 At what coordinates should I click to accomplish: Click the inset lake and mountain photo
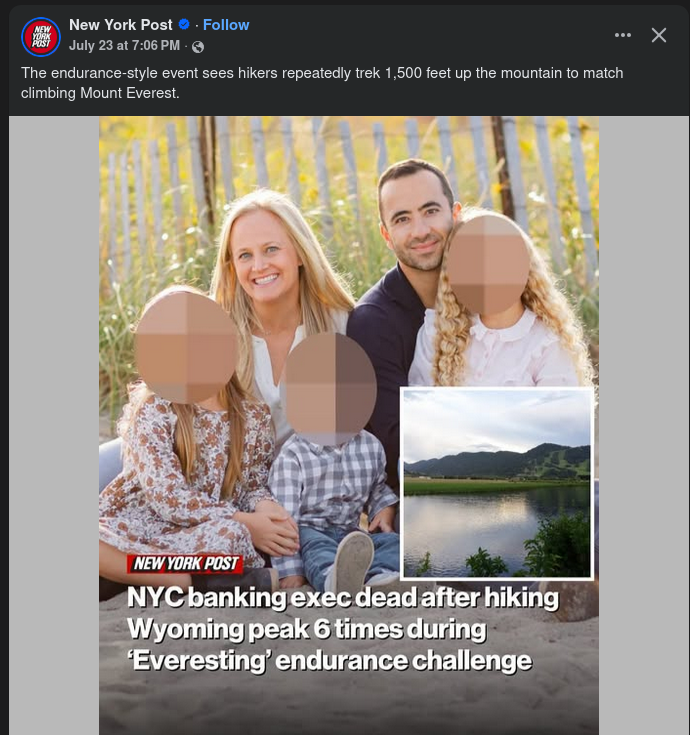[497, 483]
